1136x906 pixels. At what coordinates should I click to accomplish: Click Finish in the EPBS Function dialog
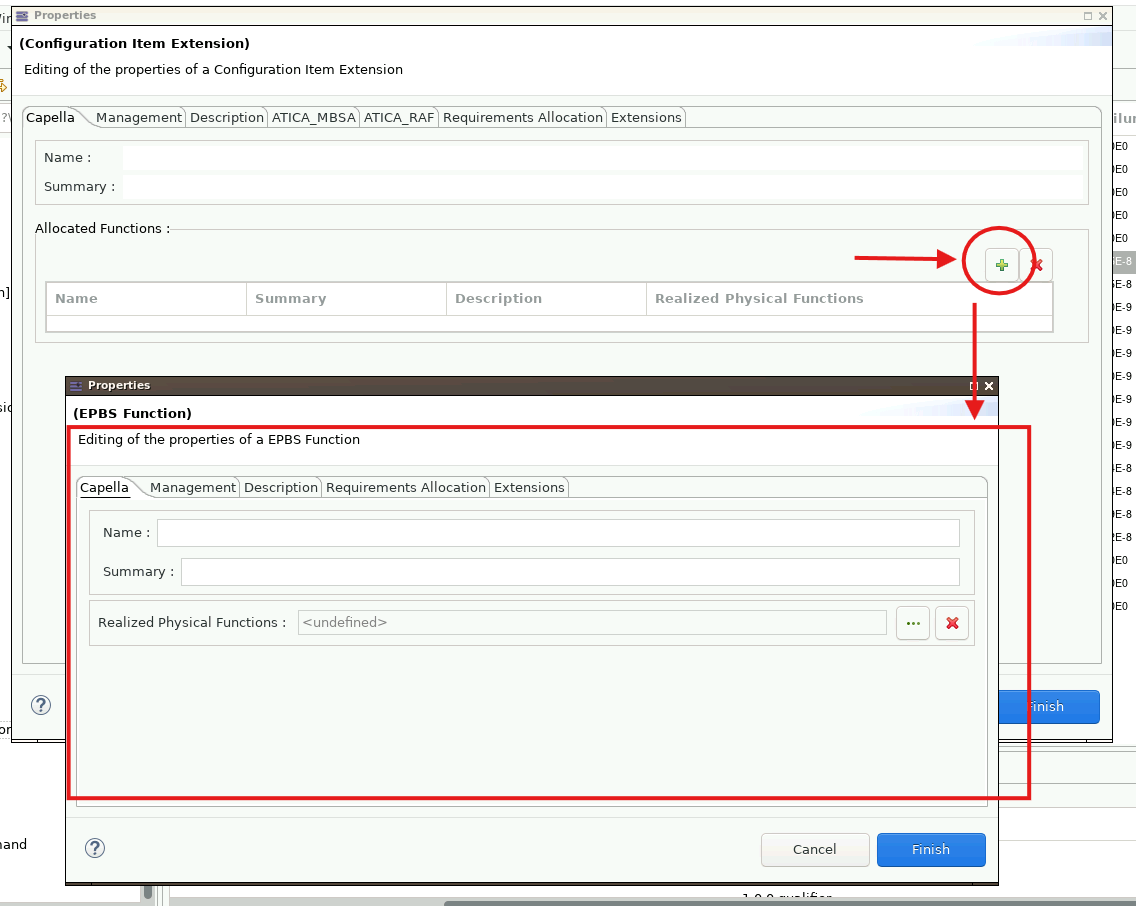coord(931,850)
